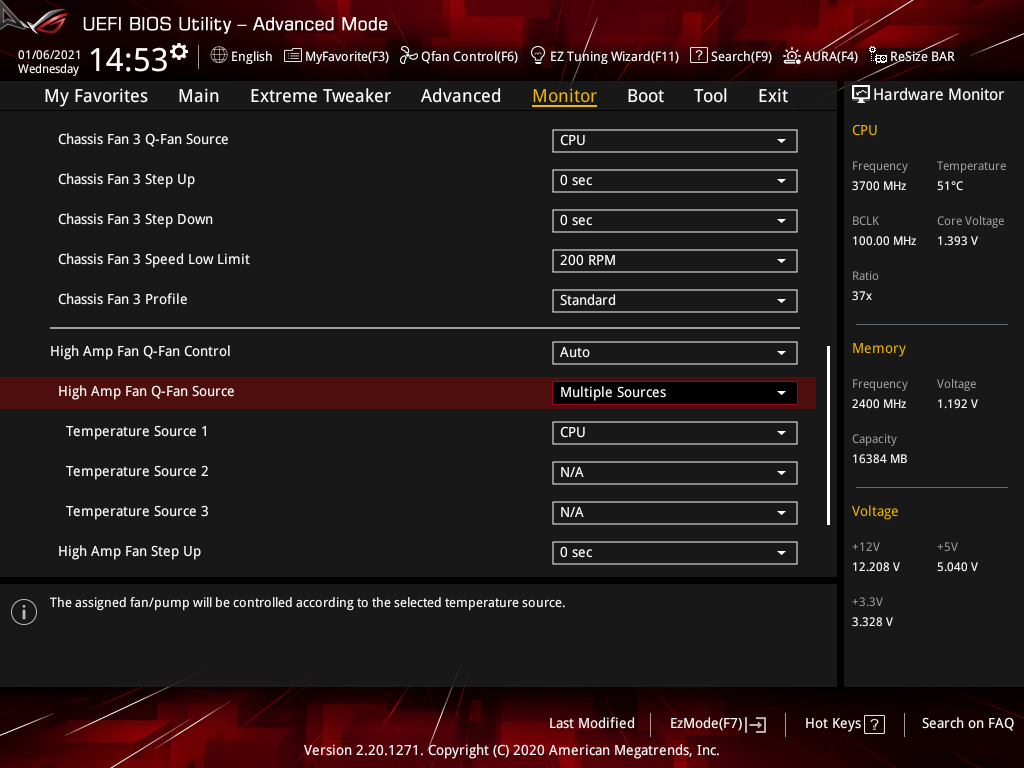Click the Hot Keys question mark icon
Screen dimensions: 1024x768
(874, 724)
